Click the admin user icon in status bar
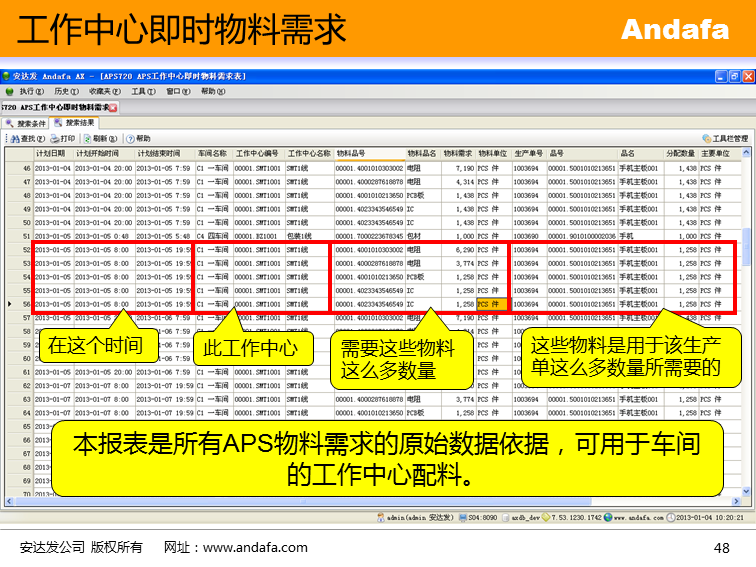Image resolution: width=756 pixels, height=567 pixels. coord(383,517)
